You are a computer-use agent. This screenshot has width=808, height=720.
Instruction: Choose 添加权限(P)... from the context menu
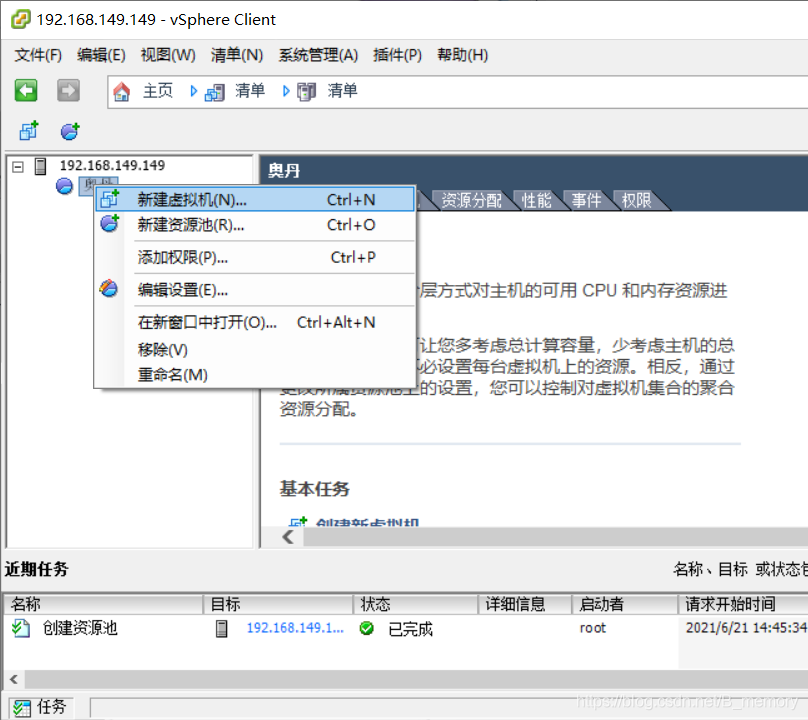coord(255,257)
